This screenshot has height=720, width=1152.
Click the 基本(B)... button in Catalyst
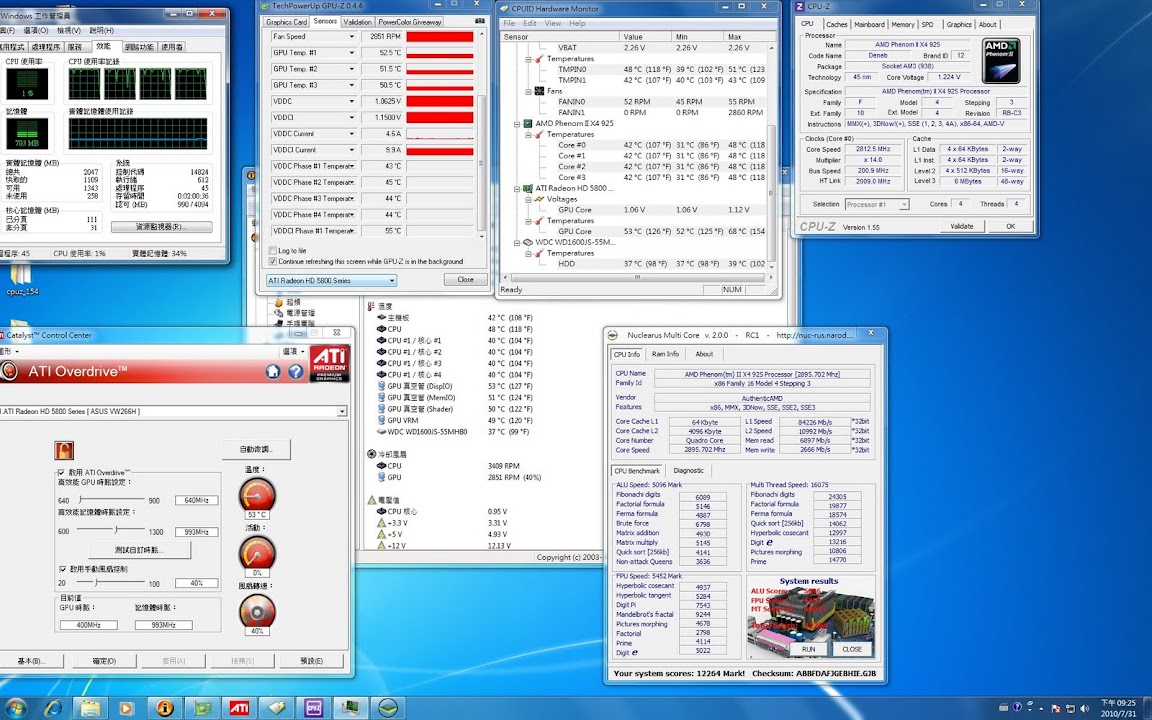[x=31, y=661]
